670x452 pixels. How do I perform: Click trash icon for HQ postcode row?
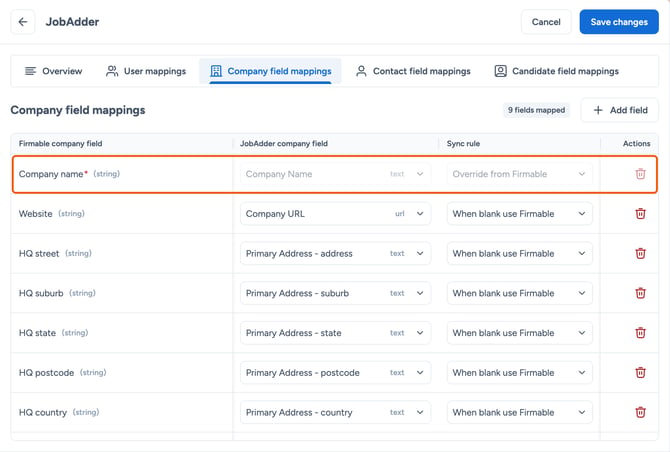coord(640,373)
